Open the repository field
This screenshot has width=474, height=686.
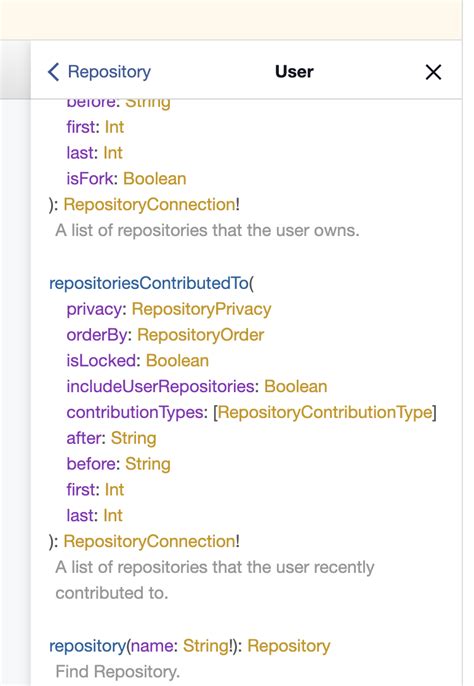tap(88, 646)
